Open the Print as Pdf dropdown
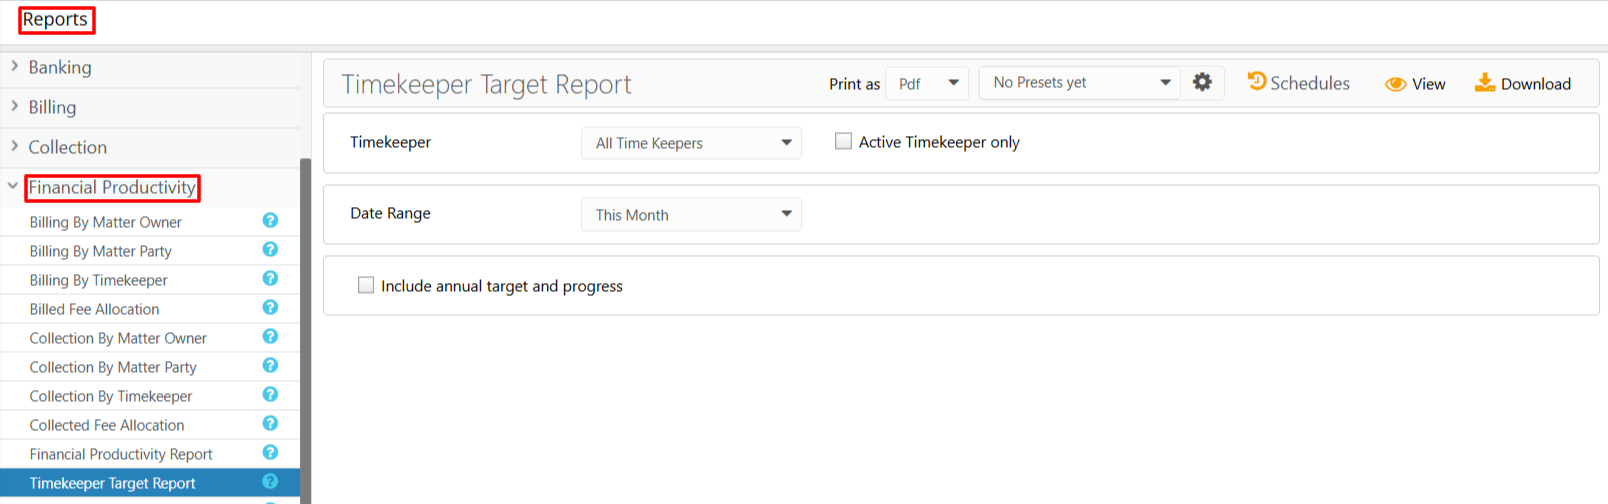This screenshot has width=1608, height=504. pyautogui.click(x=927, y=83)
